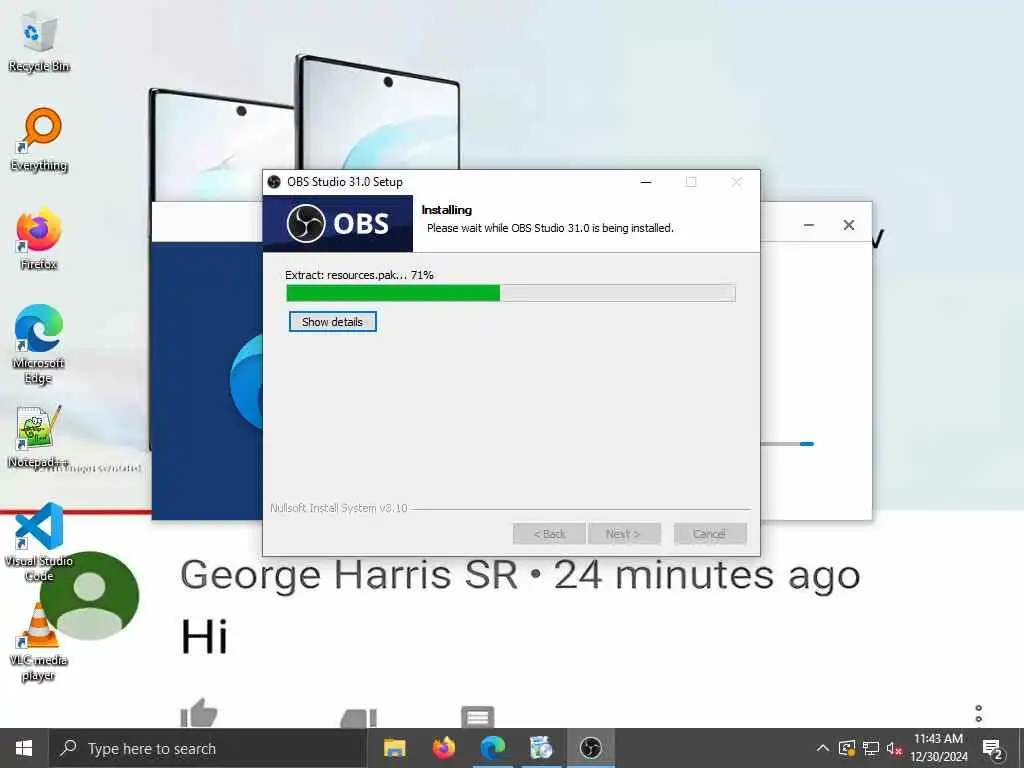Switch to OBS setup taskbar icon
The width and height of the screenshot is (1024, 768).
point(590,748)
